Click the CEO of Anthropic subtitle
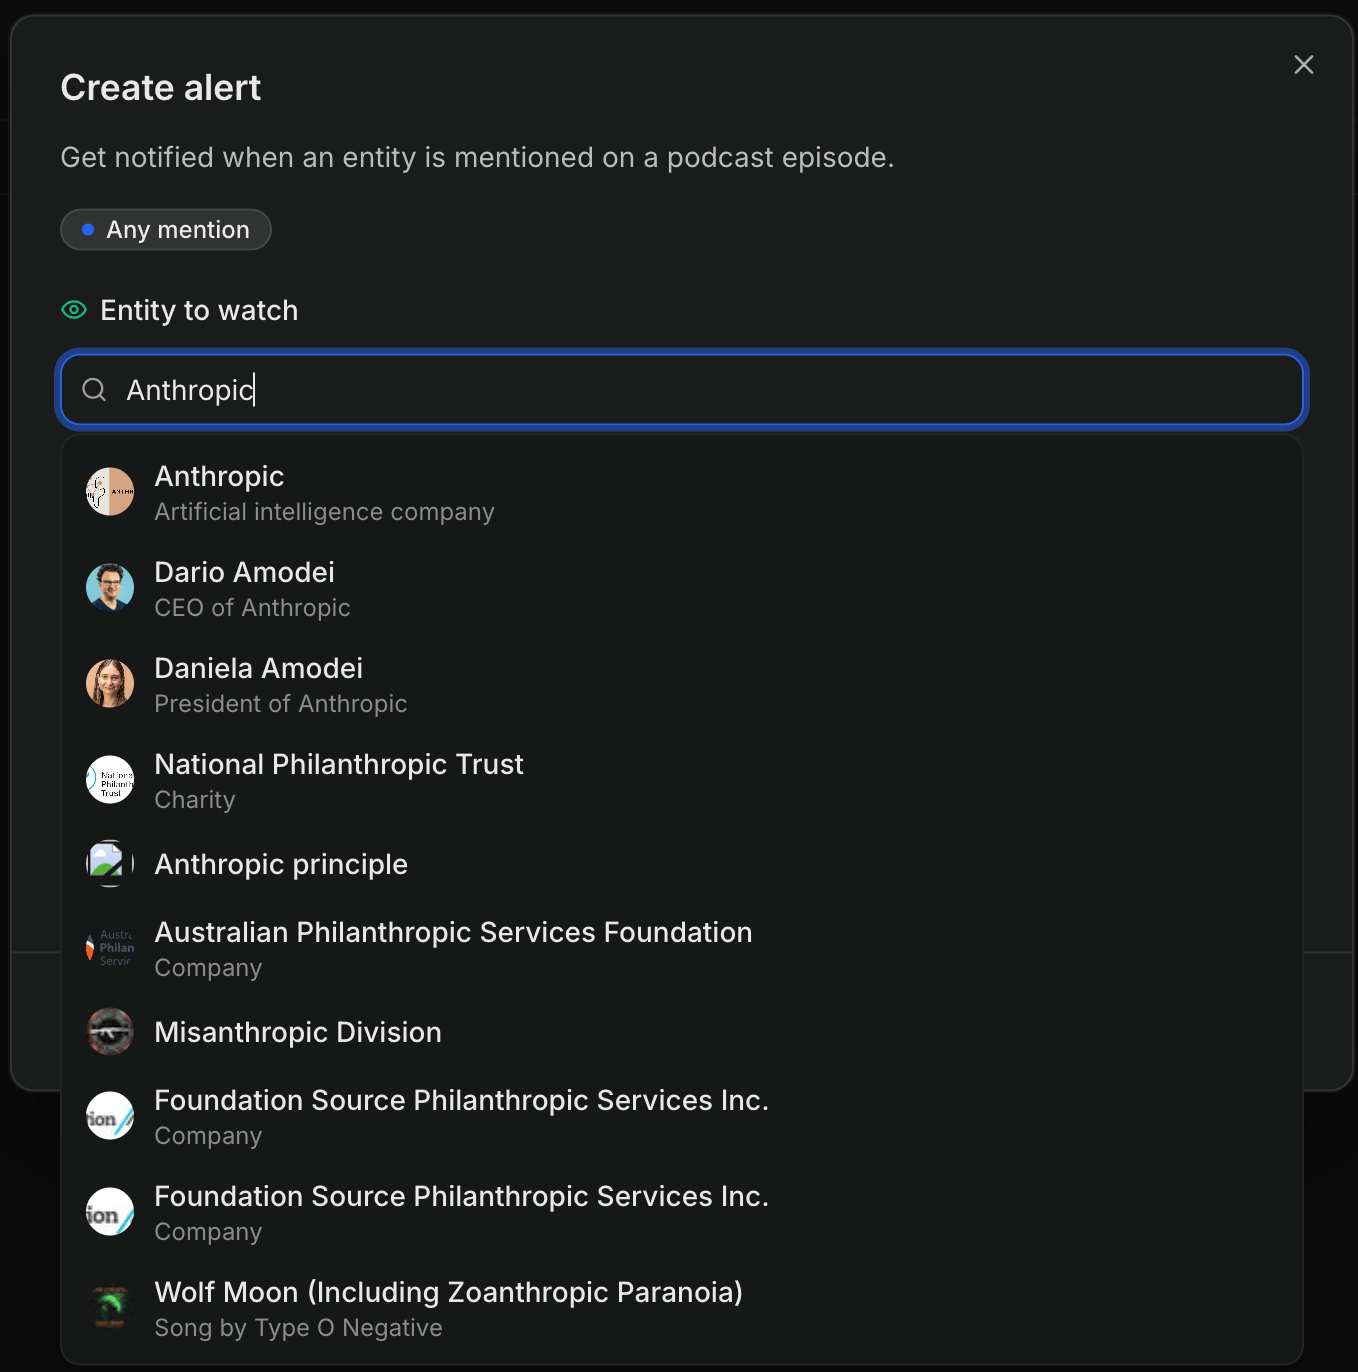 pyautogui.click(x=252, y=608)
